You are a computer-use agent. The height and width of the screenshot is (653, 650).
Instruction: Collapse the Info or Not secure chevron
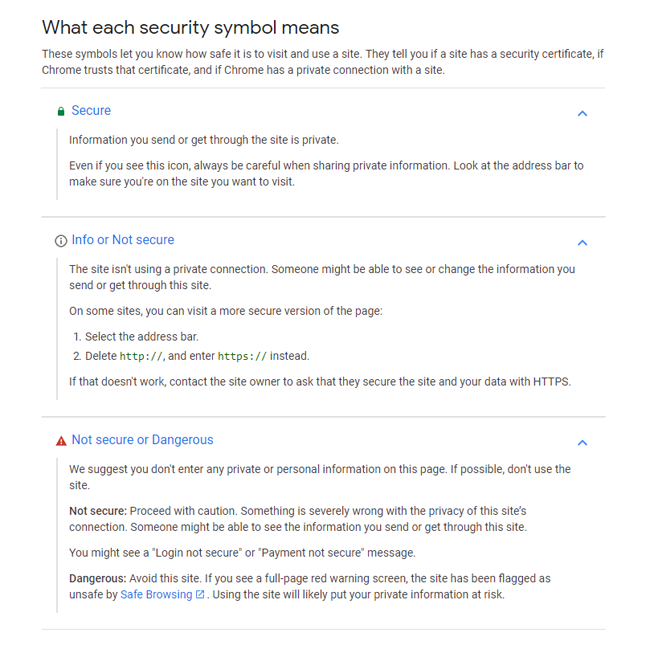(583, 242)
